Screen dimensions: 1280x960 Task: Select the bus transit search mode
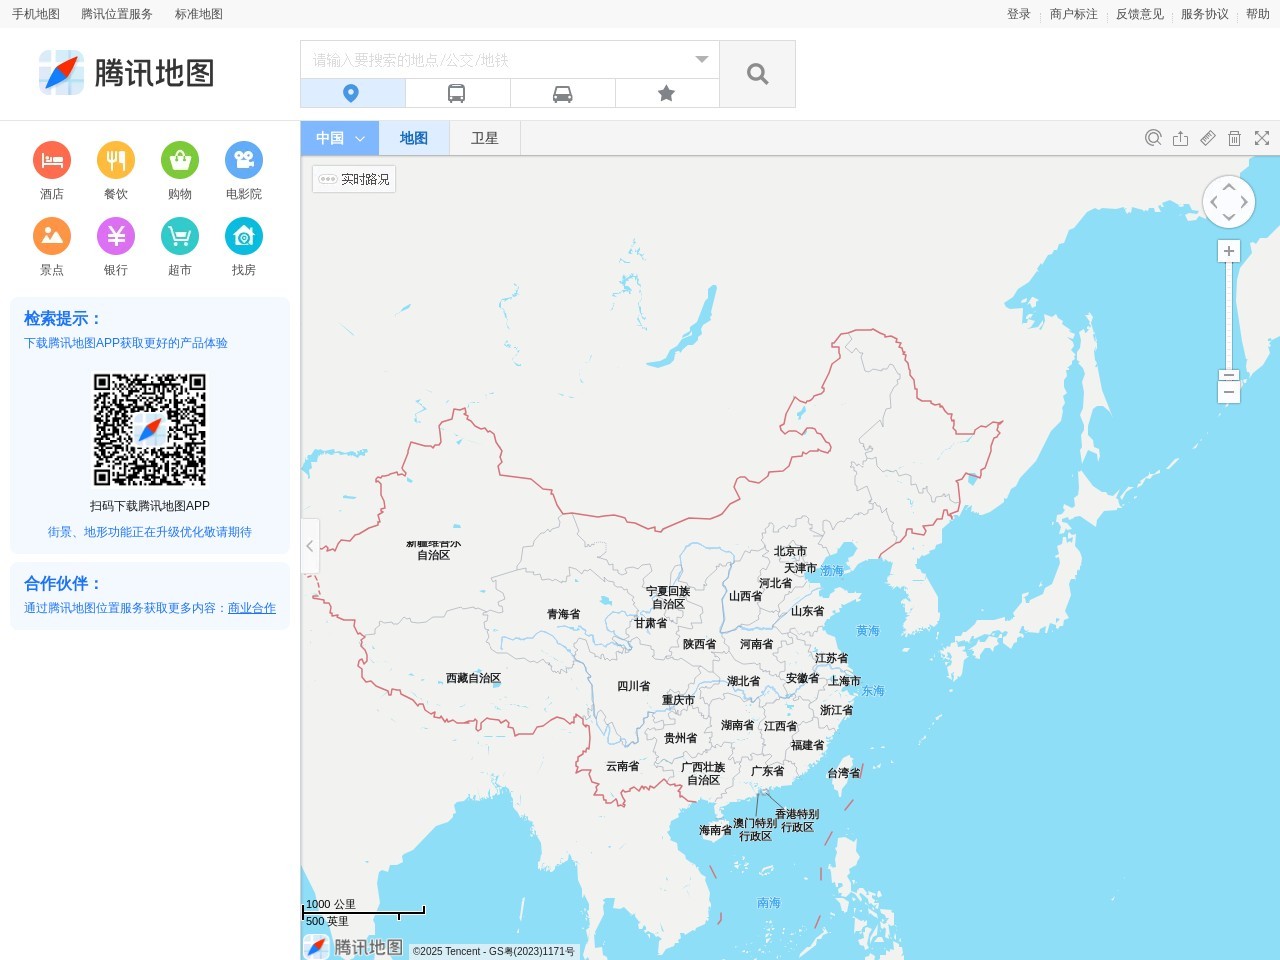coord(458,92)
